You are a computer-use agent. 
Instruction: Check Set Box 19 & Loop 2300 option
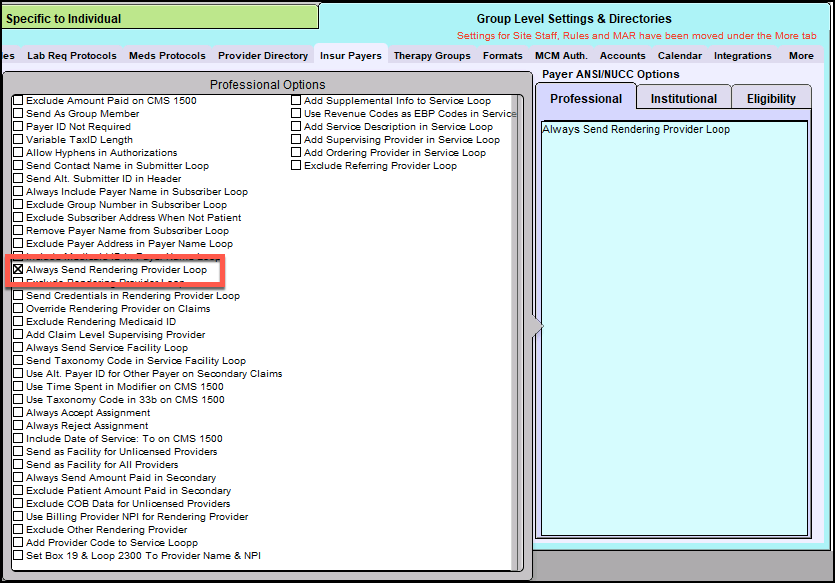point(18,555)
